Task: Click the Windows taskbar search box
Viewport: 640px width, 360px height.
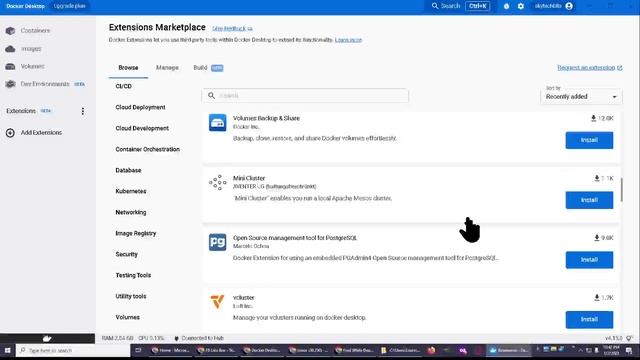Action: point(73,350)
